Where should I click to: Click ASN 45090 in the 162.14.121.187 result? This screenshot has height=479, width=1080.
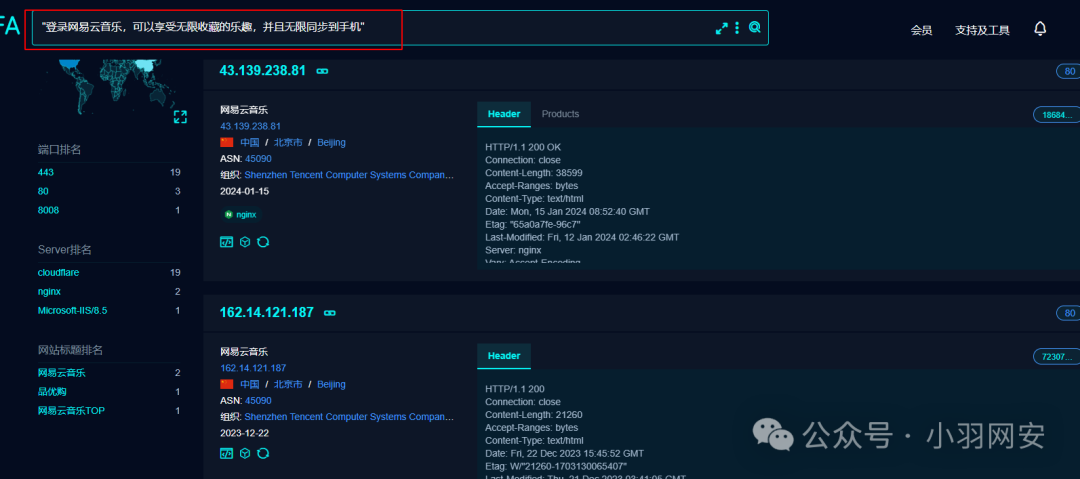(258, 400)
